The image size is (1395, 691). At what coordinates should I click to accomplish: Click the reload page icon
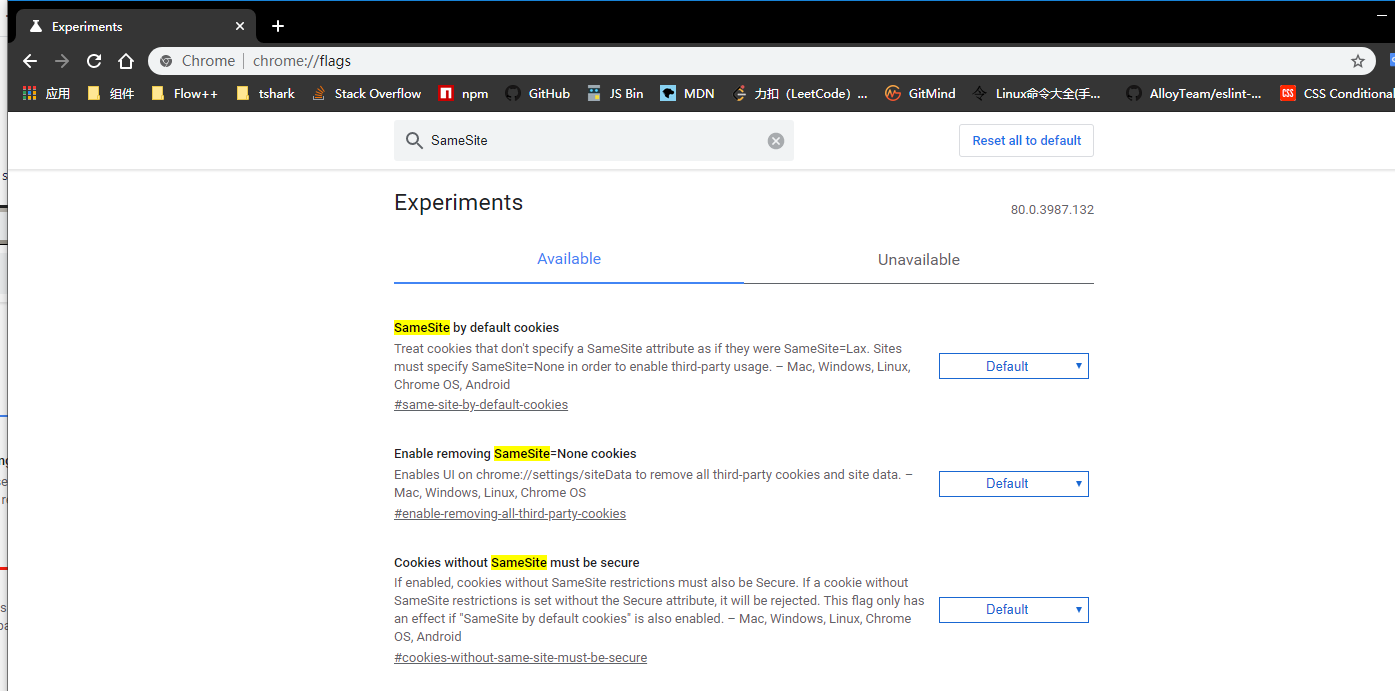pos(93,60)
